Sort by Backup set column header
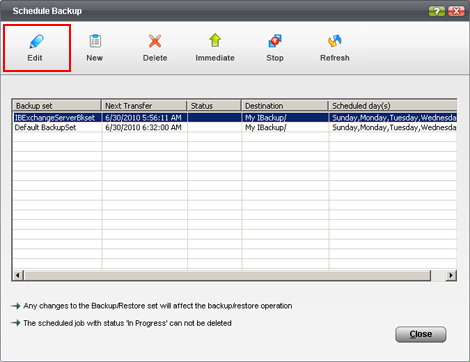 click(x=57, y=106)
